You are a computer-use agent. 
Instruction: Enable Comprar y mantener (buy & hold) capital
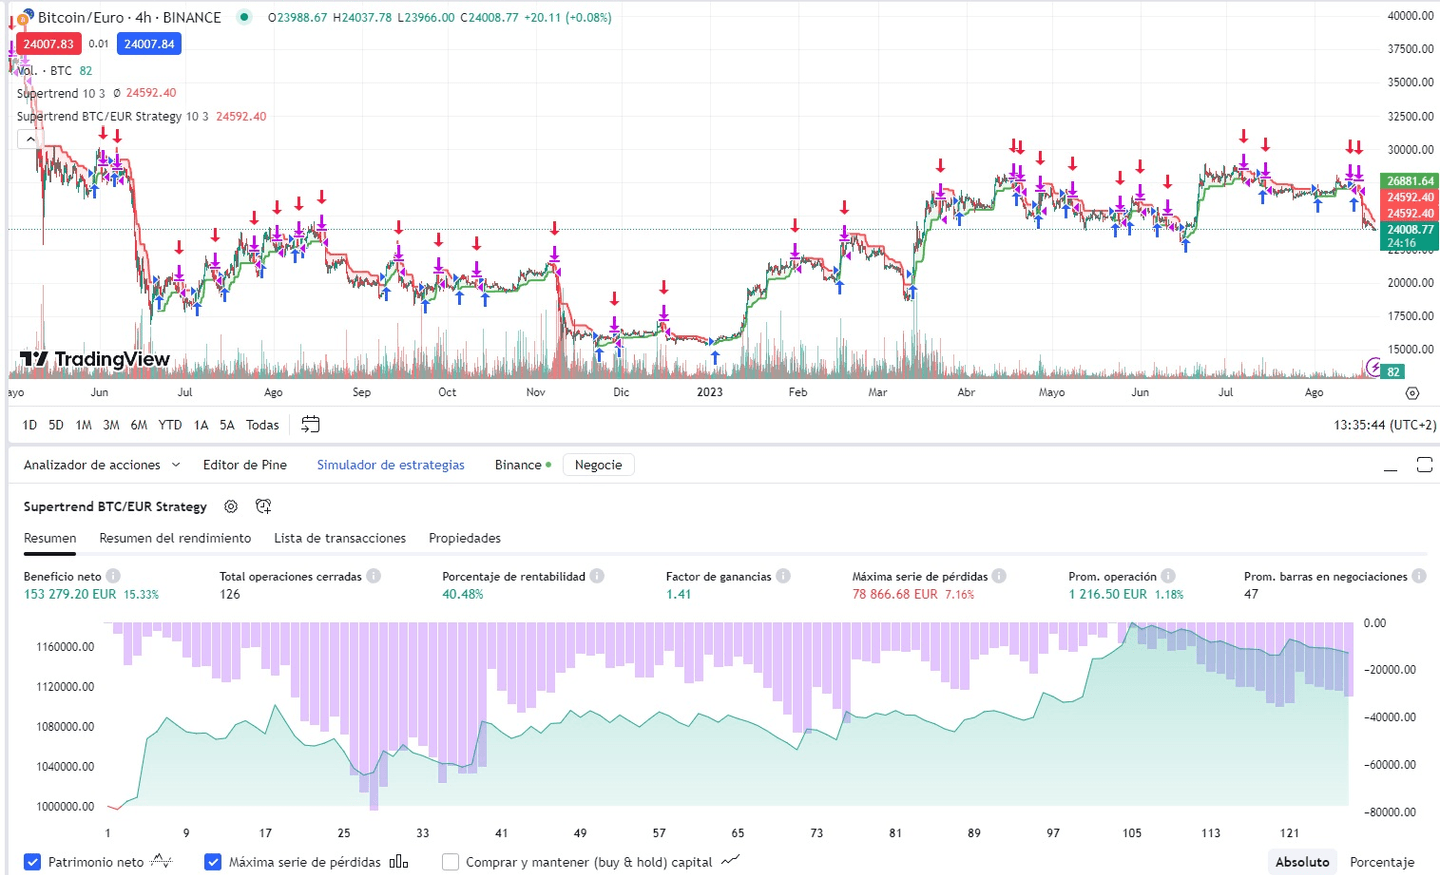point(450,861)
